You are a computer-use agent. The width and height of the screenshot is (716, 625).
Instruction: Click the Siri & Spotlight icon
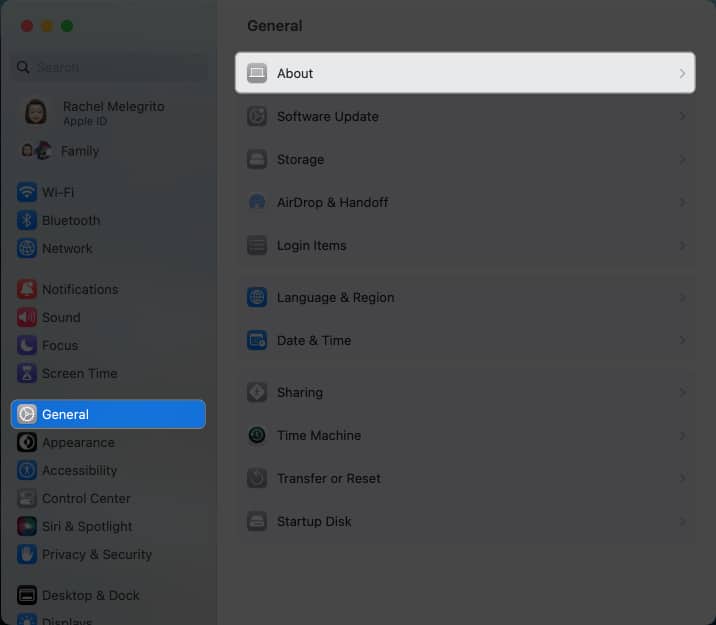(27, 526)
